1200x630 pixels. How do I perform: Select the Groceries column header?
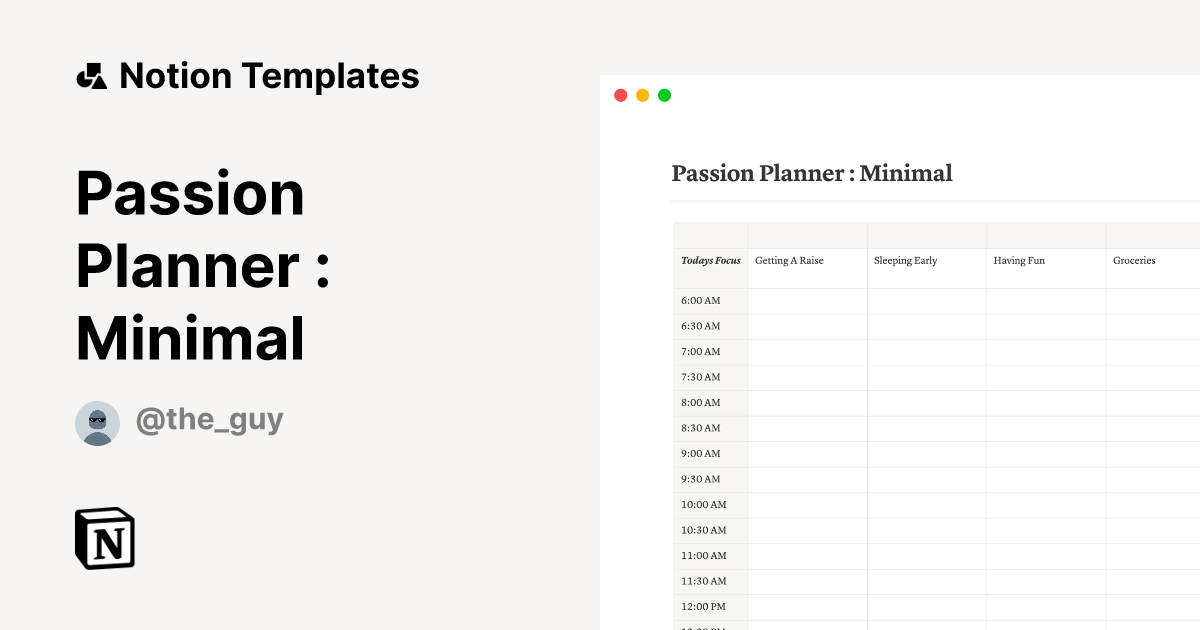pos(1135,260)
